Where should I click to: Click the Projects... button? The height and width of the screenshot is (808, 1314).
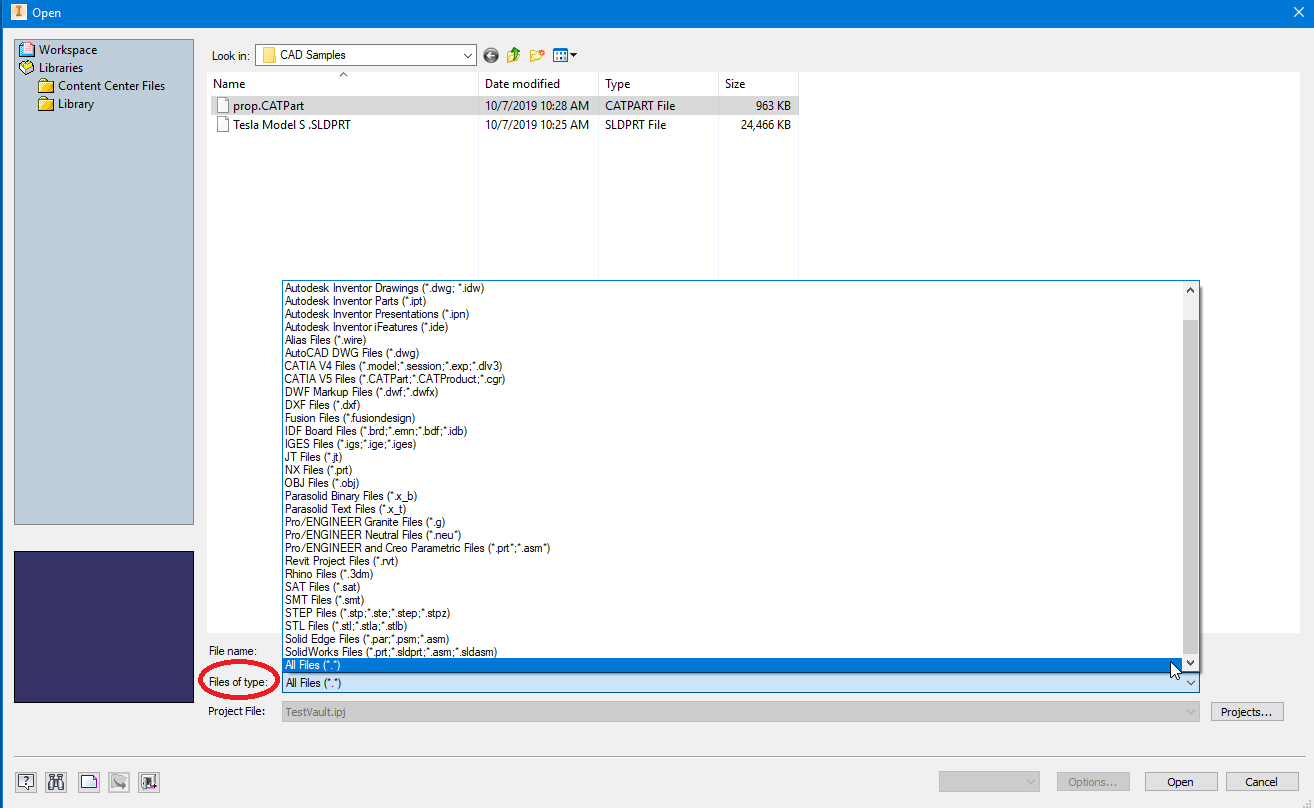(1247, 712)
